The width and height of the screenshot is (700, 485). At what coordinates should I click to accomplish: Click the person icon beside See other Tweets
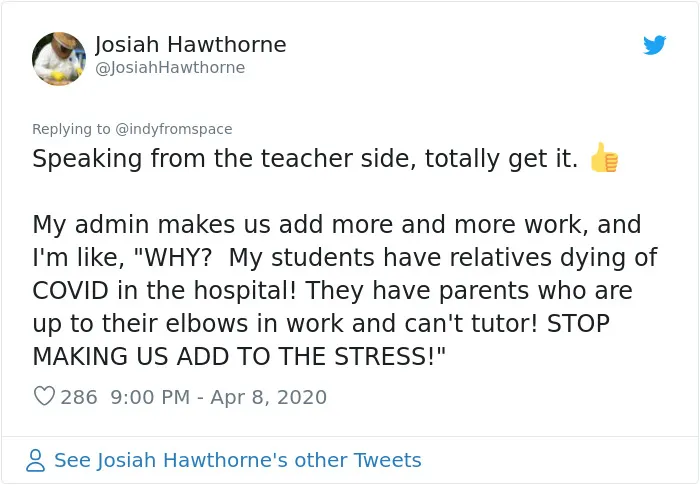click(x=35, y=460)
